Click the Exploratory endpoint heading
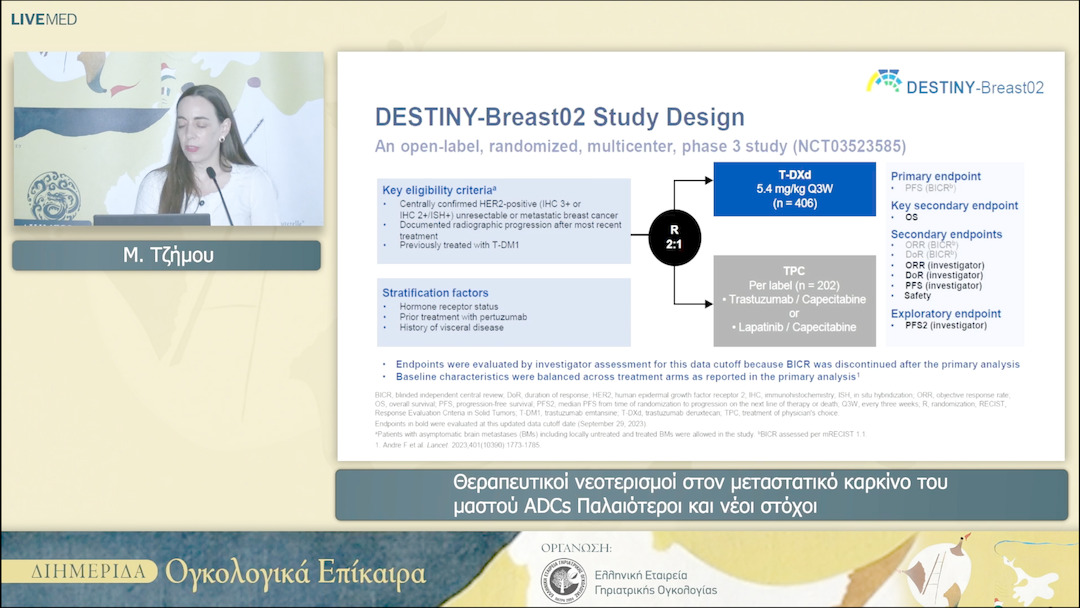The width and height of the screenshot is (1080, 608). pyautogui.click(x=945, y=313)
